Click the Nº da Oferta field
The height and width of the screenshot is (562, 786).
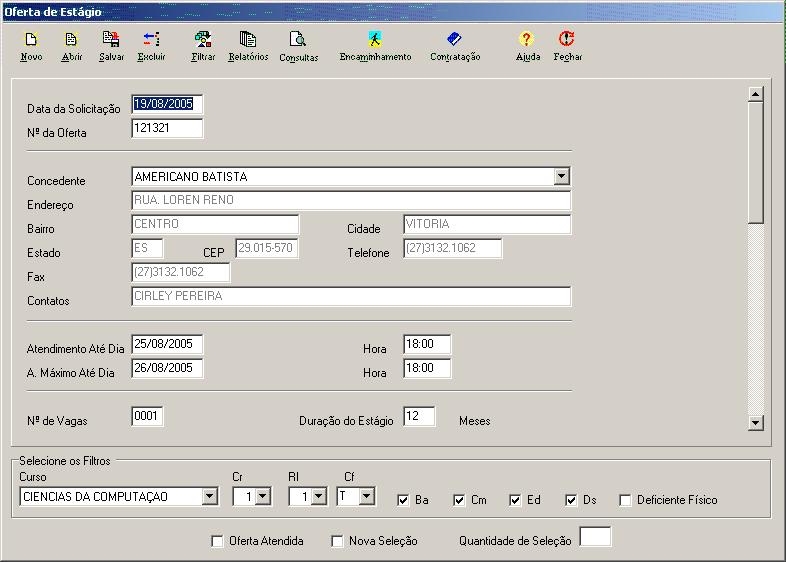167,128
